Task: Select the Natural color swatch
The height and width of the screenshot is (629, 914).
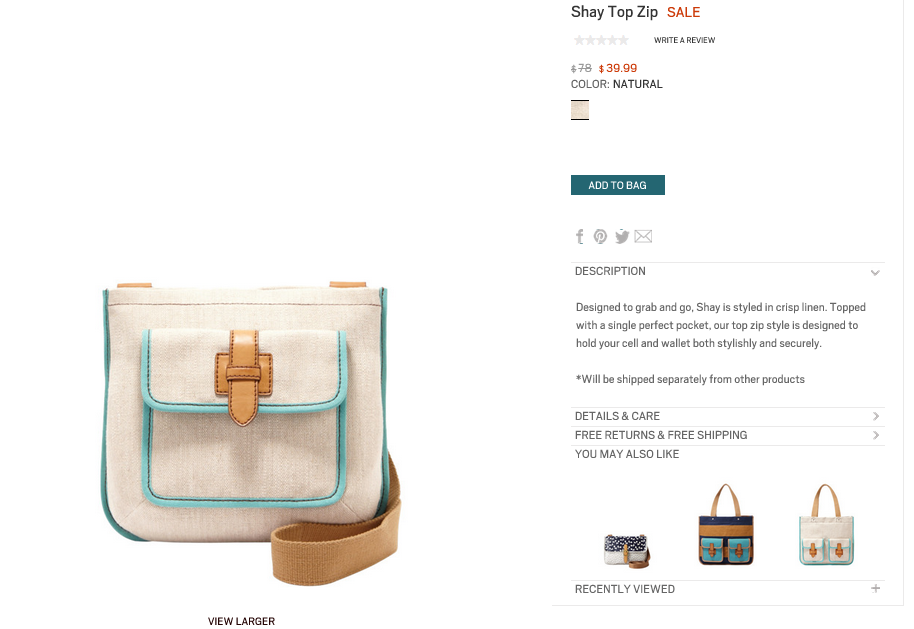Action: click(579, 110)
